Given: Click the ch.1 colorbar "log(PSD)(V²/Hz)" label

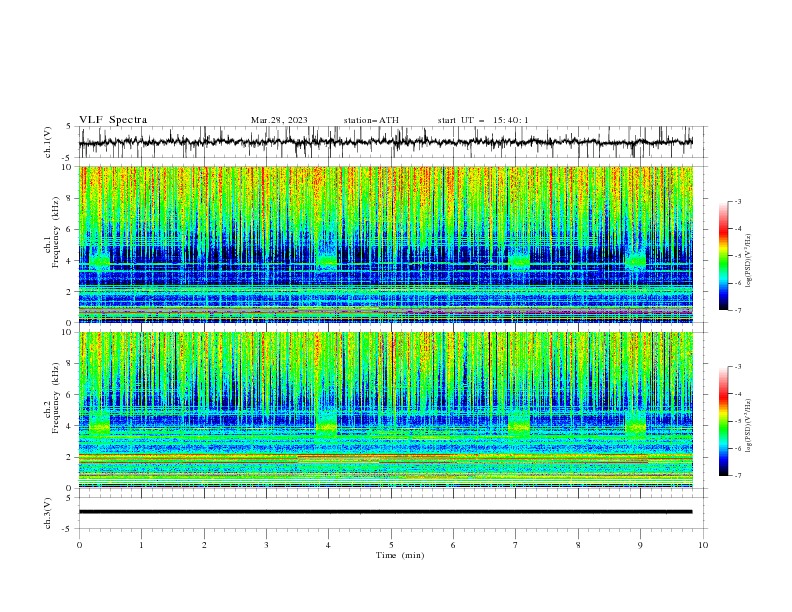Looking at the screenshot, I should point(749,261).
